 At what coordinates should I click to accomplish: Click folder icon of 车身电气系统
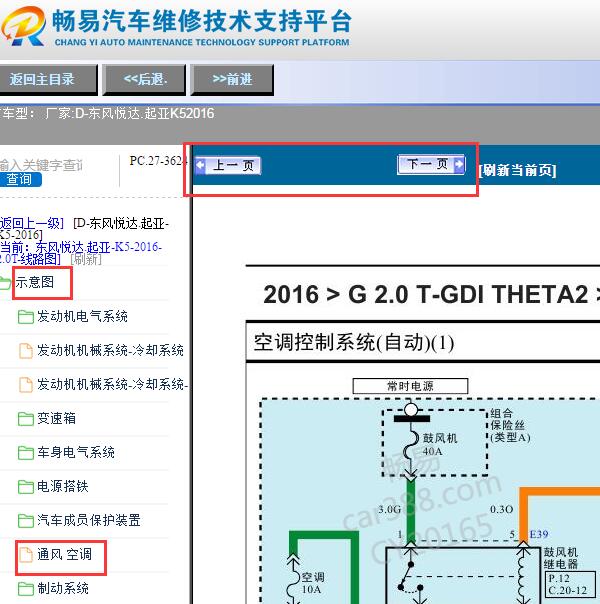tap(26, 453)
